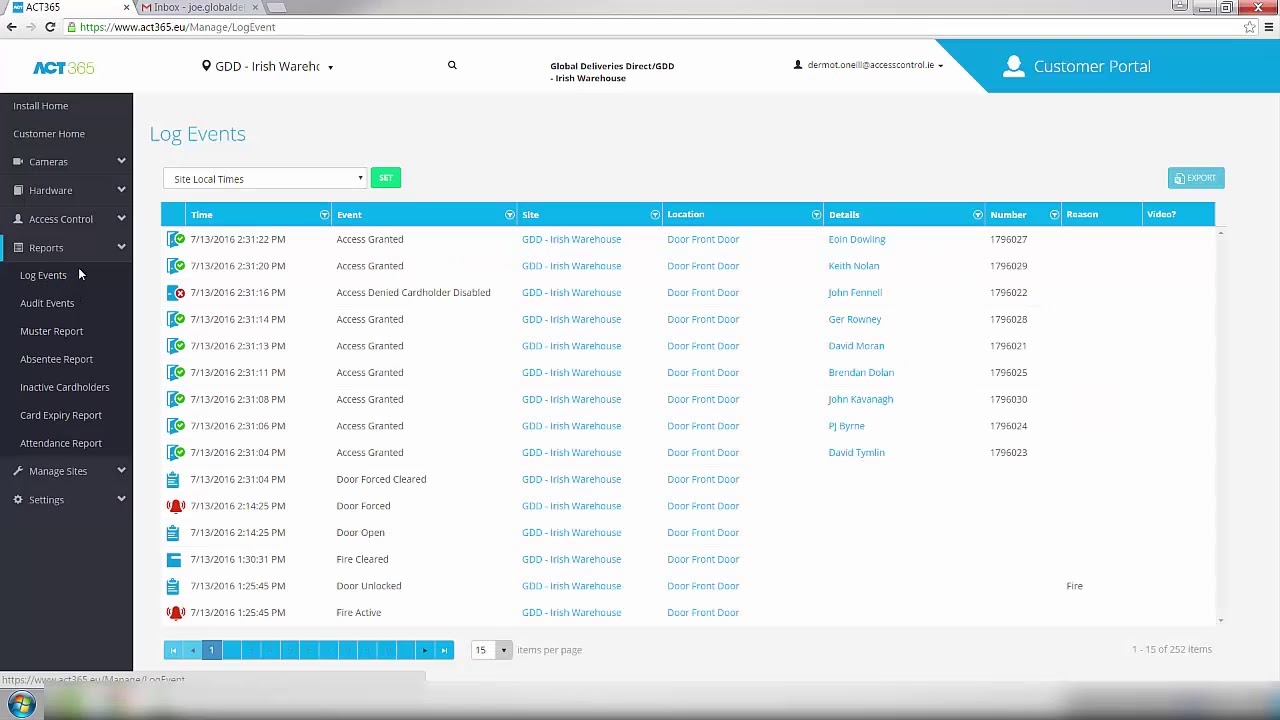Click the clipboard icon on Door Forced Cleared row
The height and width of the screenshot is (720, 1280).
(173, 479)
